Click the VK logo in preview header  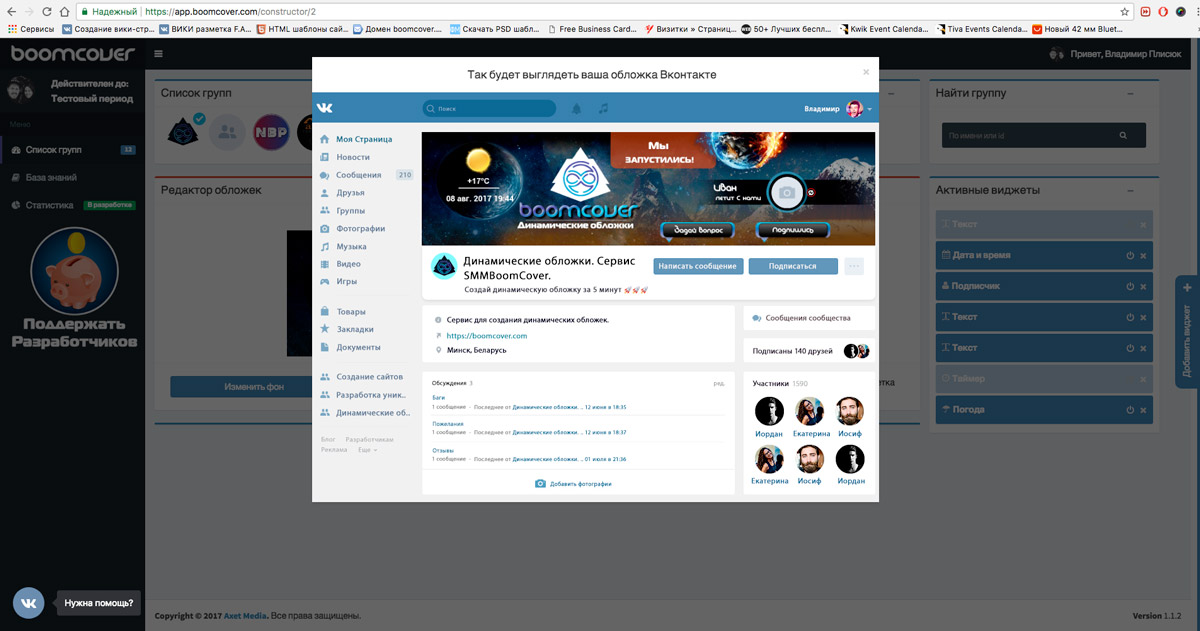(x=324, y=108)
